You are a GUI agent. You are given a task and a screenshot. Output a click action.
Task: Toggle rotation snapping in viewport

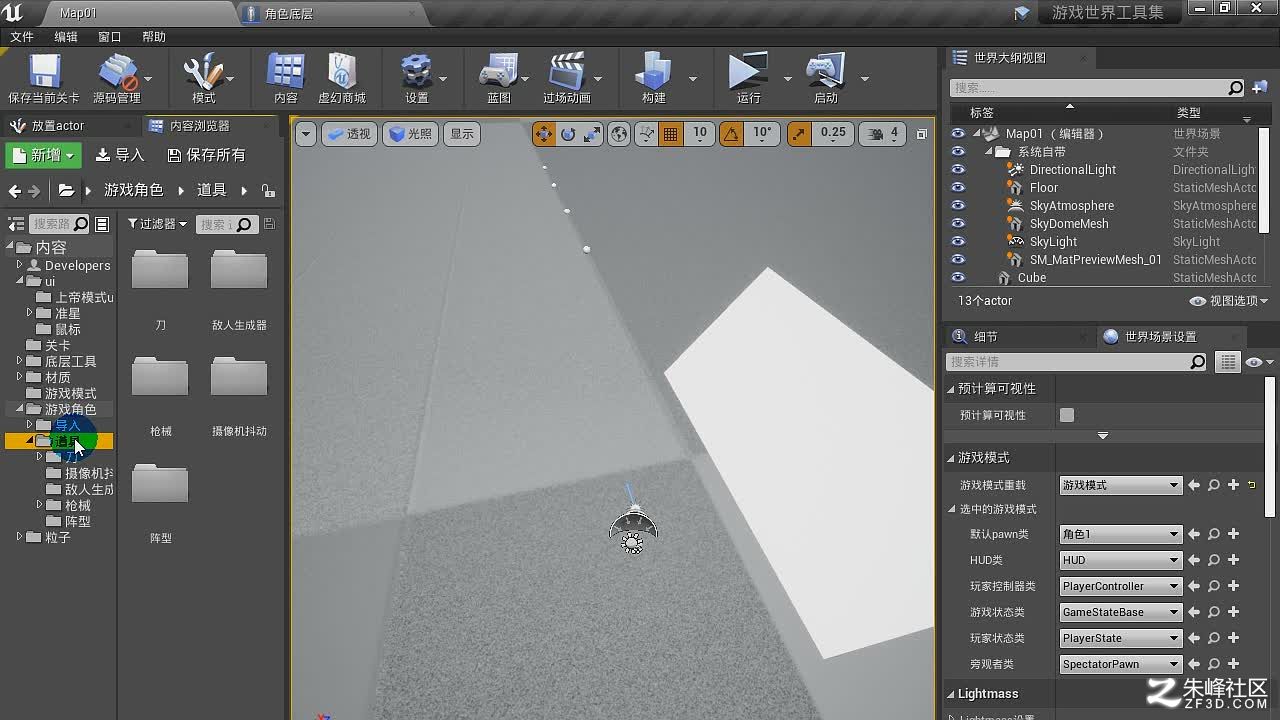731,134
